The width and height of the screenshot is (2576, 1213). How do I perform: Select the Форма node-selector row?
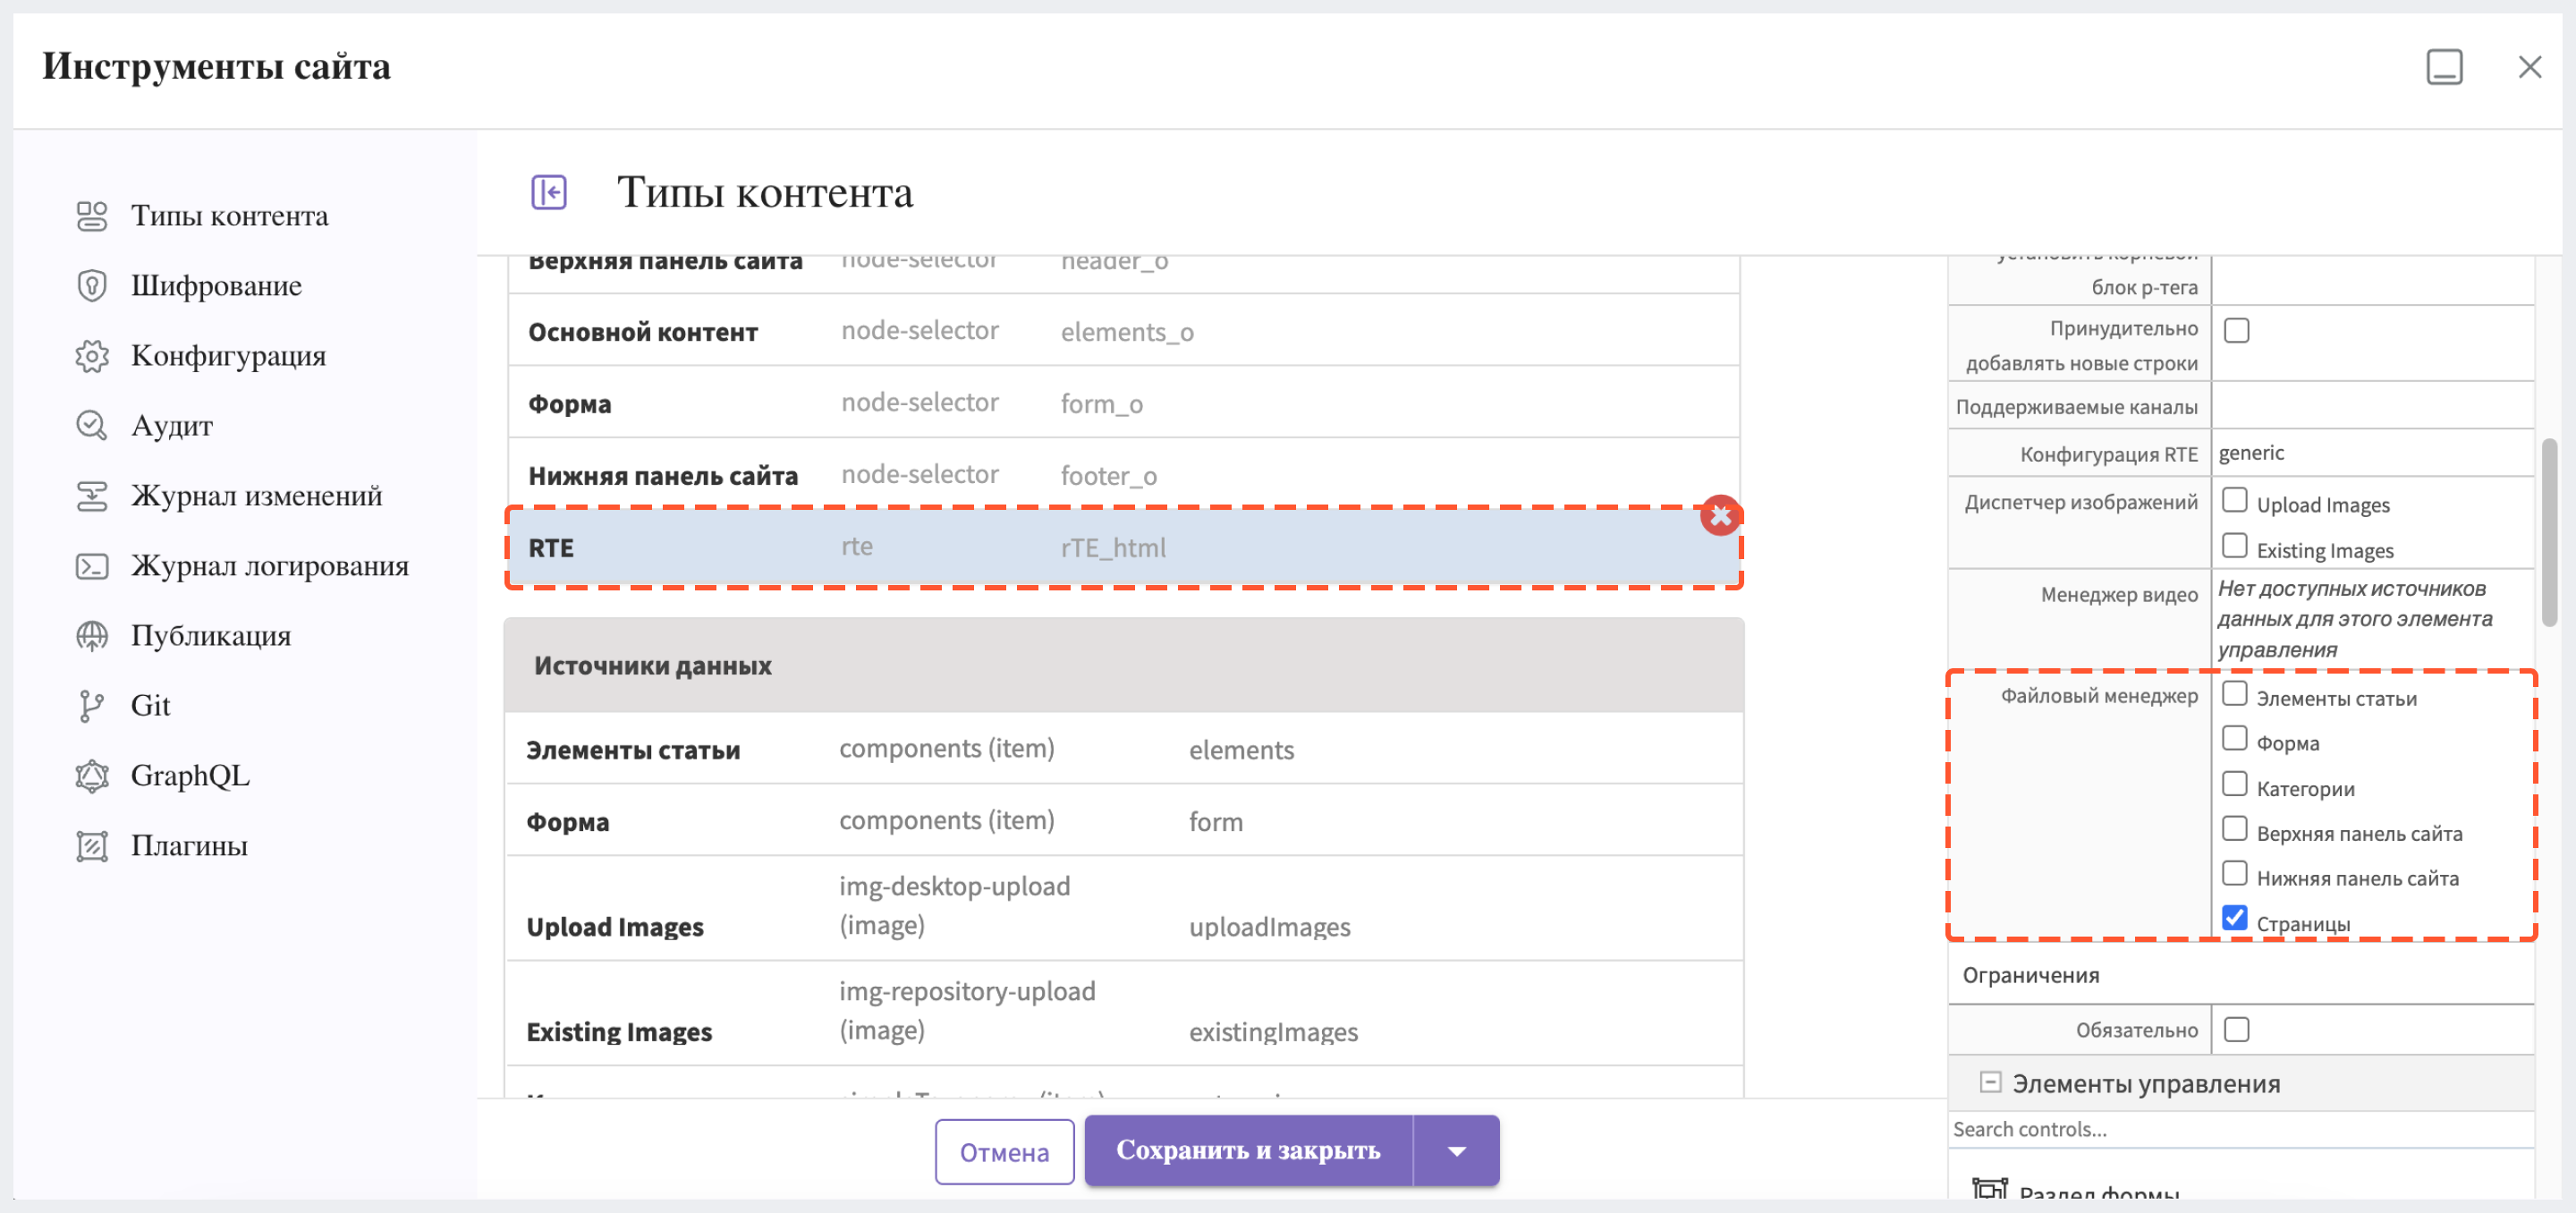click(x=1123, y=403)
